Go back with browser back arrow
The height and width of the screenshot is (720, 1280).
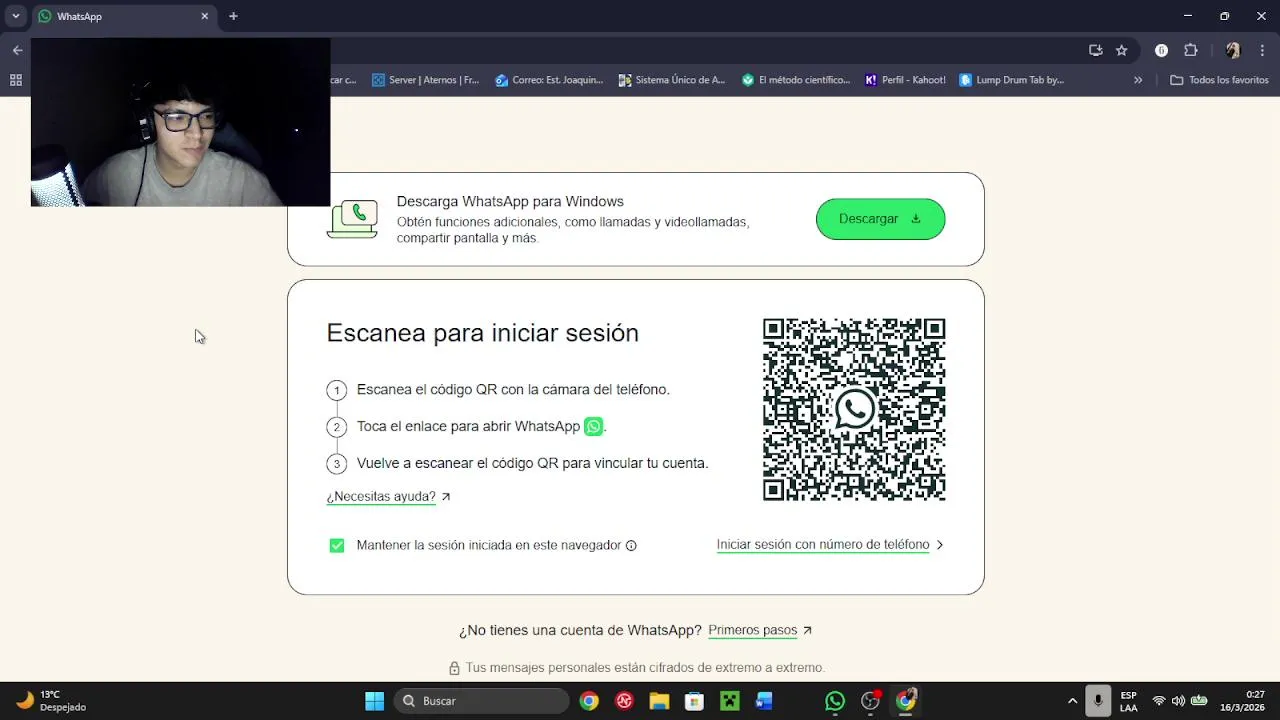click(x=17, y=50)
